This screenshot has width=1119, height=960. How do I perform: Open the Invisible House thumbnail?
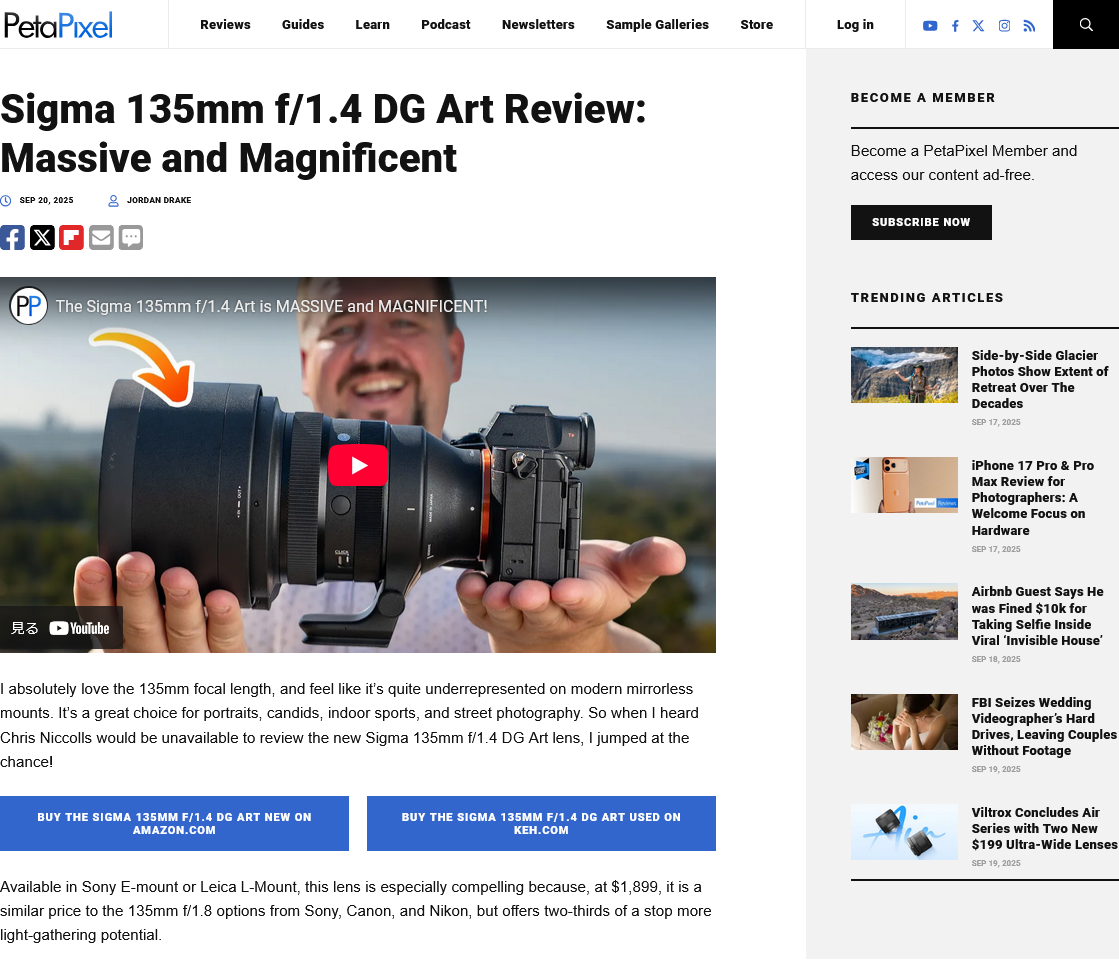[904, 612]
